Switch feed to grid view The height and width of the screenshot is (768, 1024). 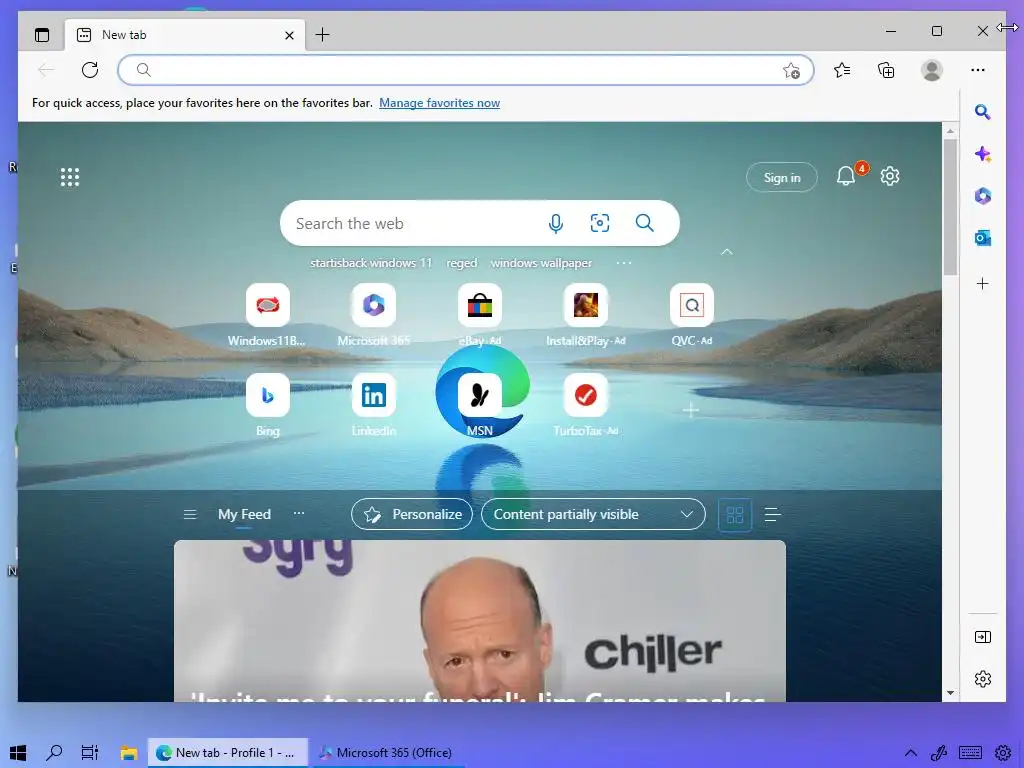pyautogui.click(x=735, y=515)
